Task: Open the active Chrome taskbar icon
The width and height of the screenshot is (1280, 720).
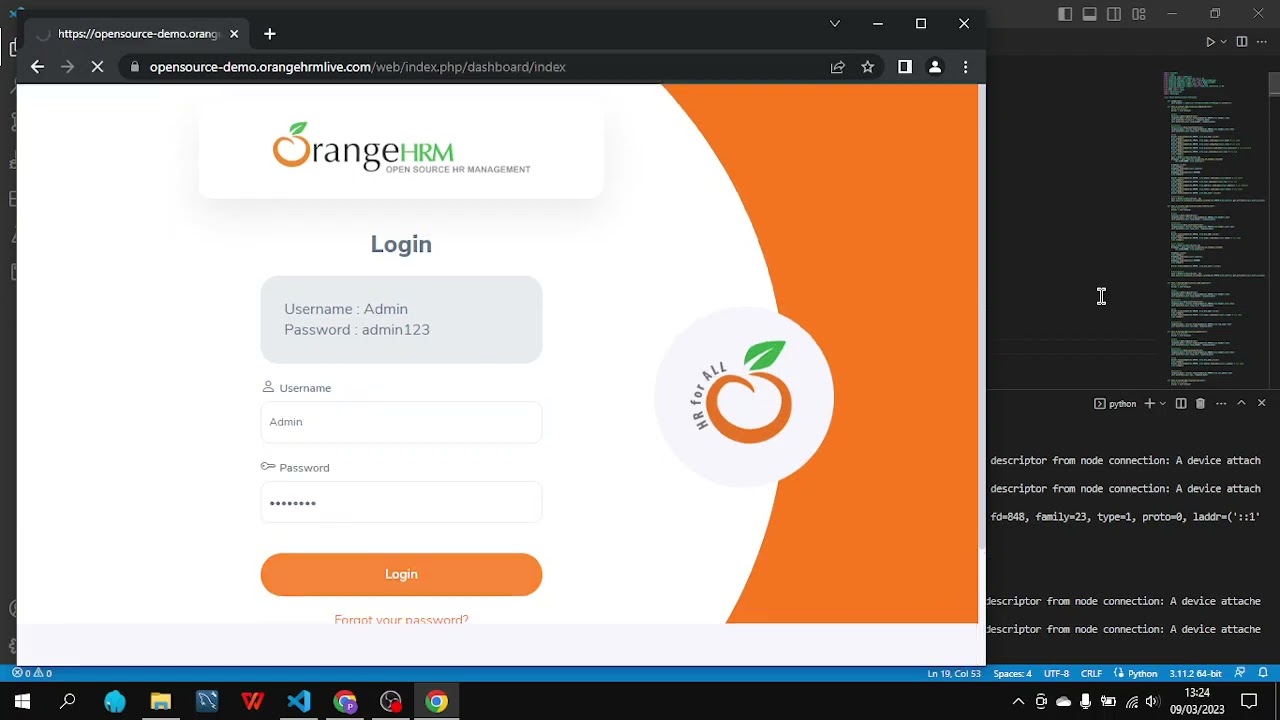Action: coord(437,702)
